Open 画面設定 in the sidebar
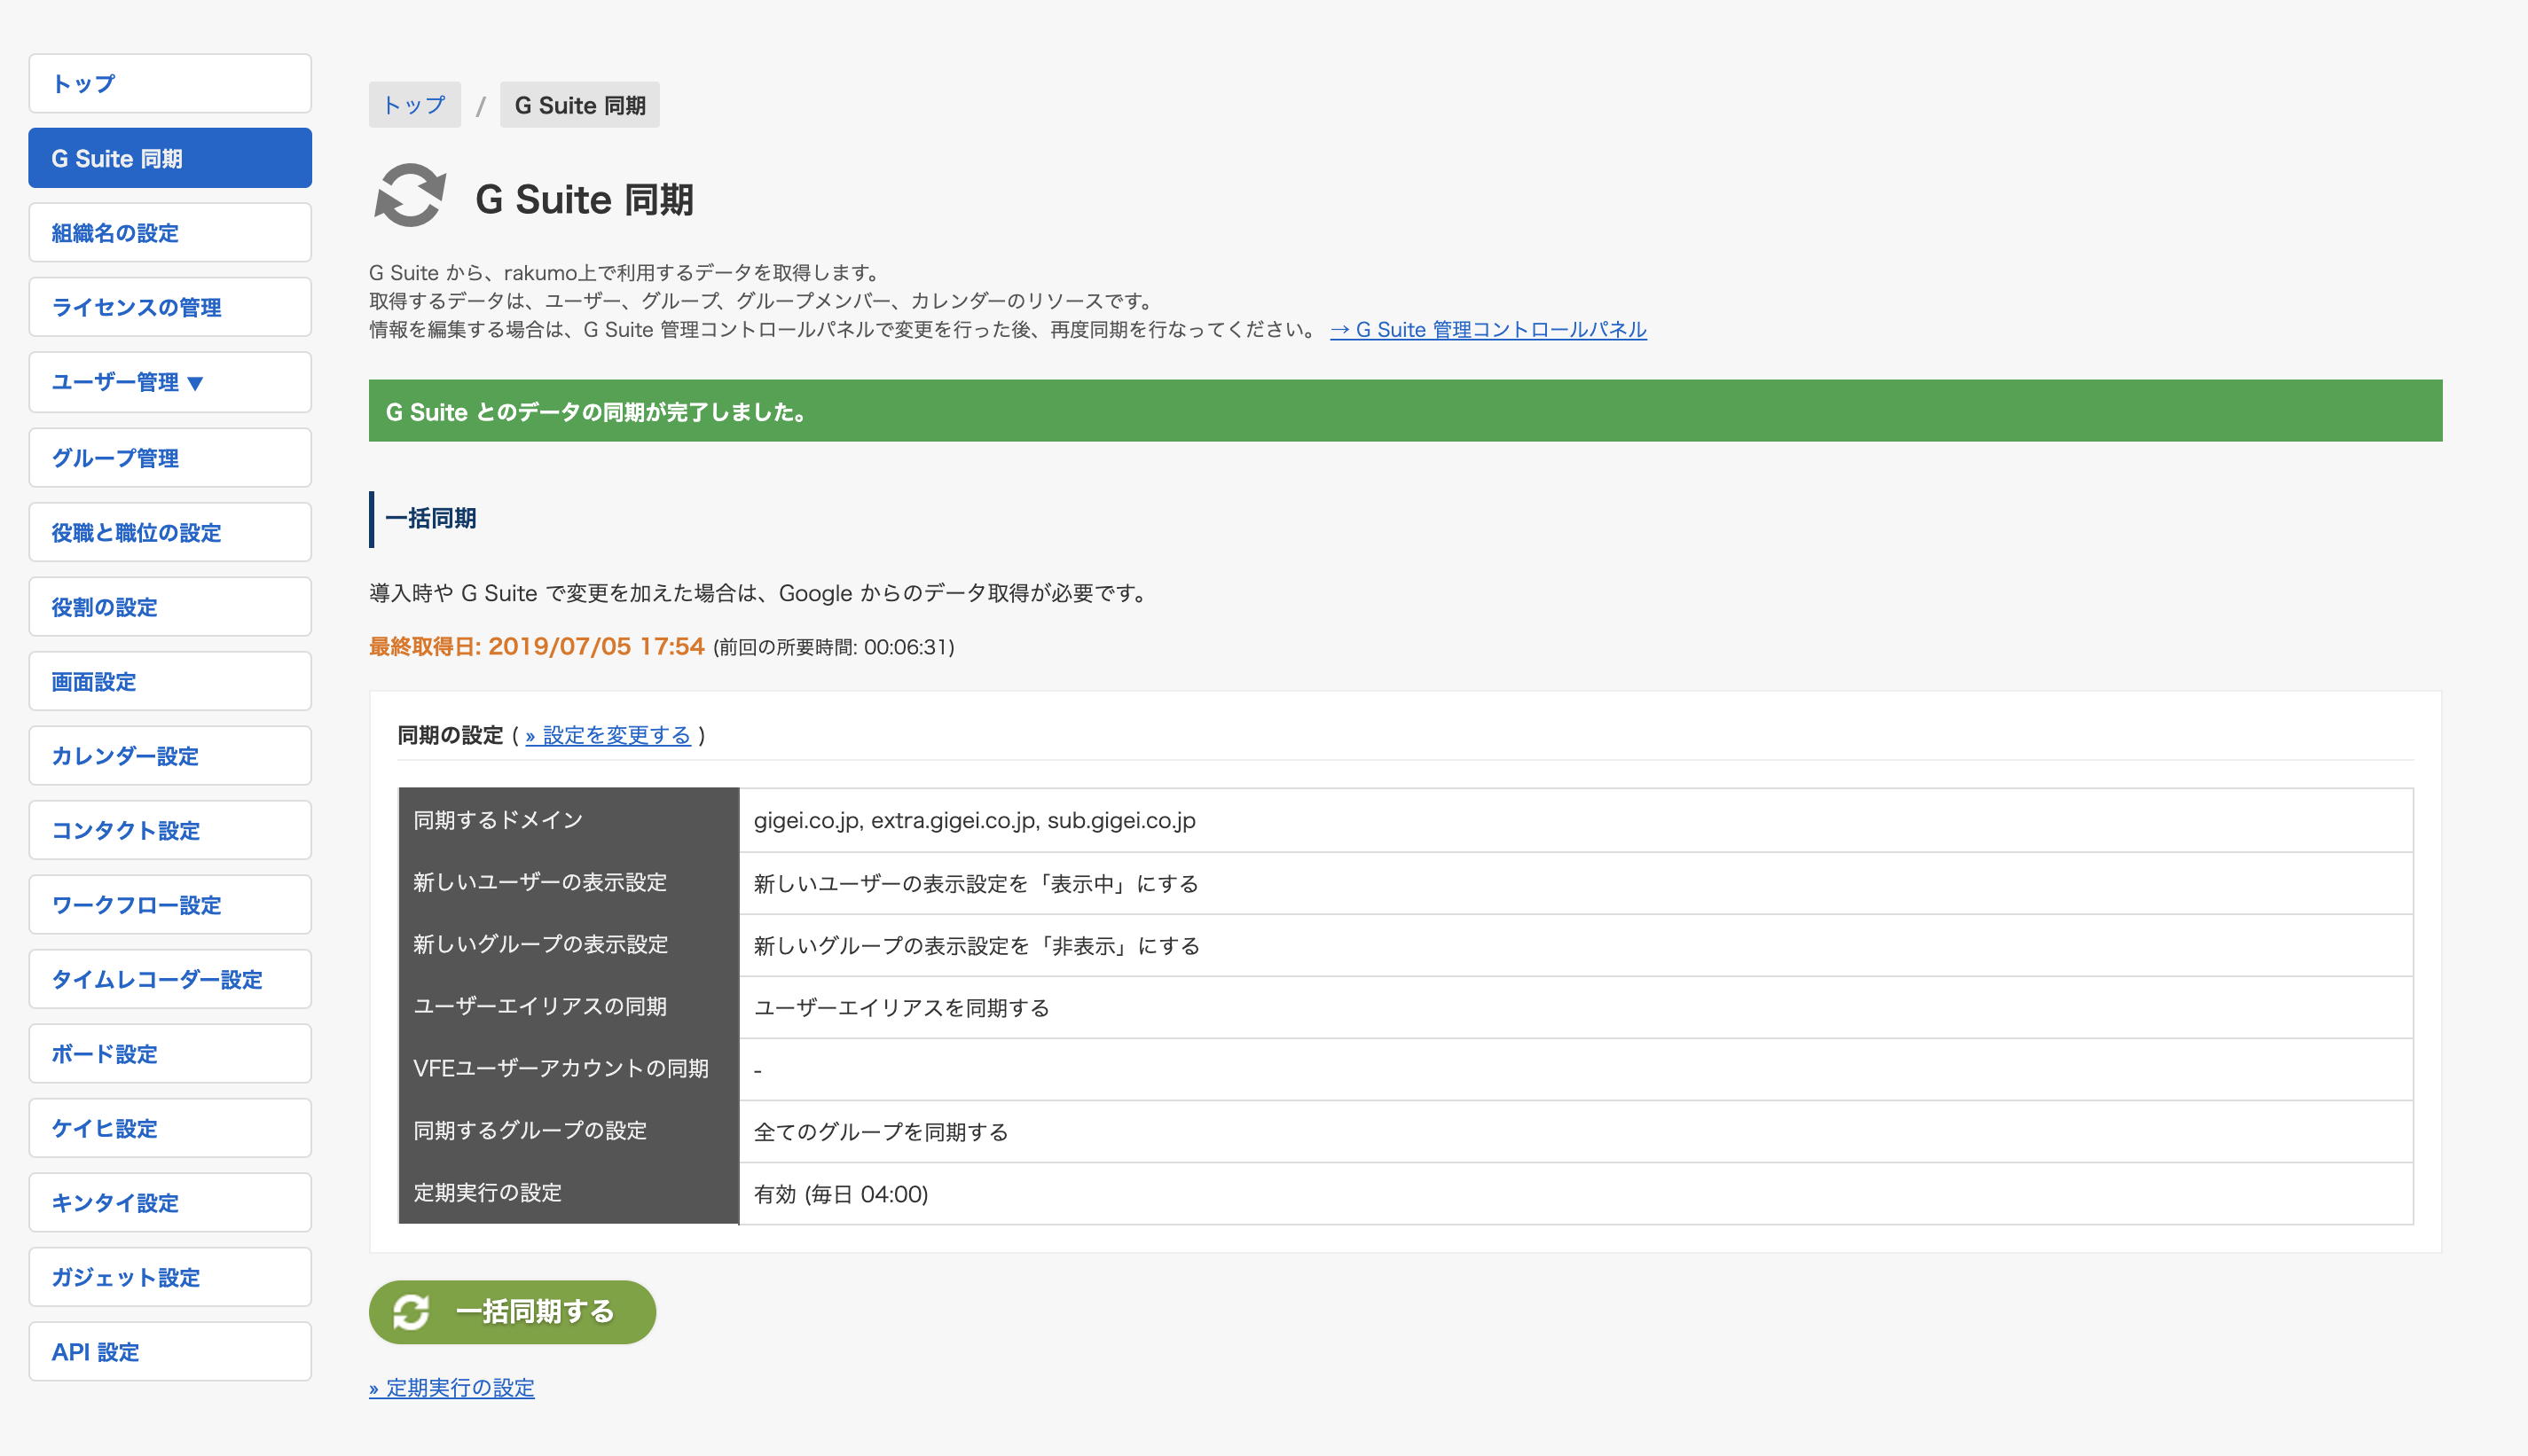Image resolution: width=2528 pixels, height=1456 pixels. pos(170,681)
